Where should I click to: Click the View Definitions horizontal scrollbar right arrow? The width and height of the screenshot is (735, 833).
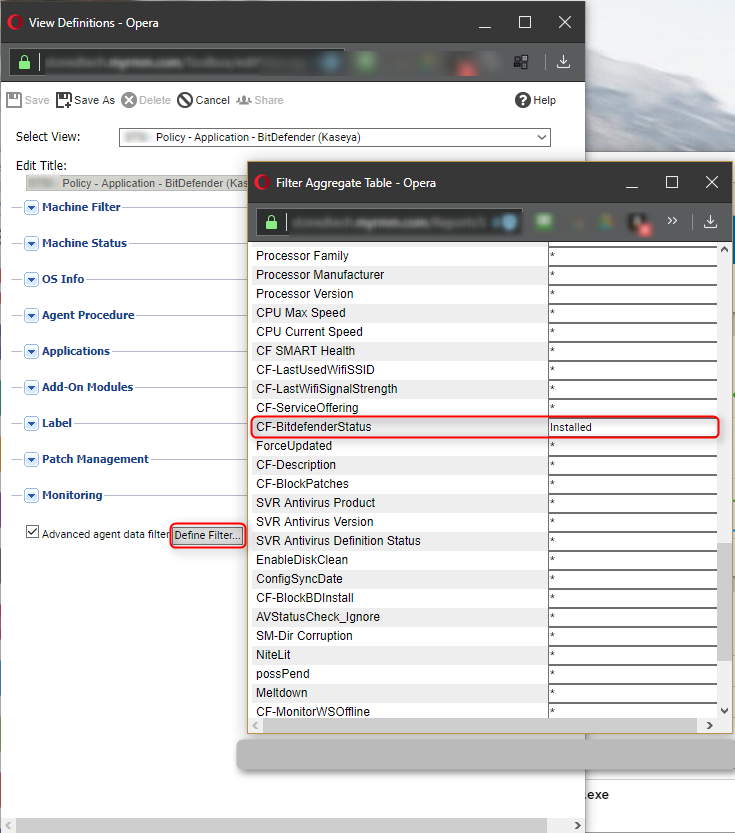[578, 825]
